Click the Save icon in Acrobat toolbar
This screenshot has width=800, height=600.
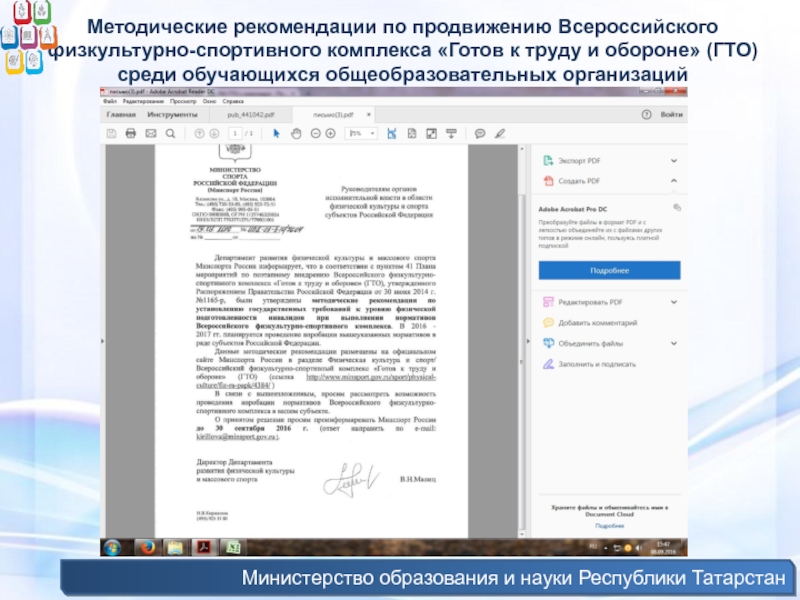[111, 134]
